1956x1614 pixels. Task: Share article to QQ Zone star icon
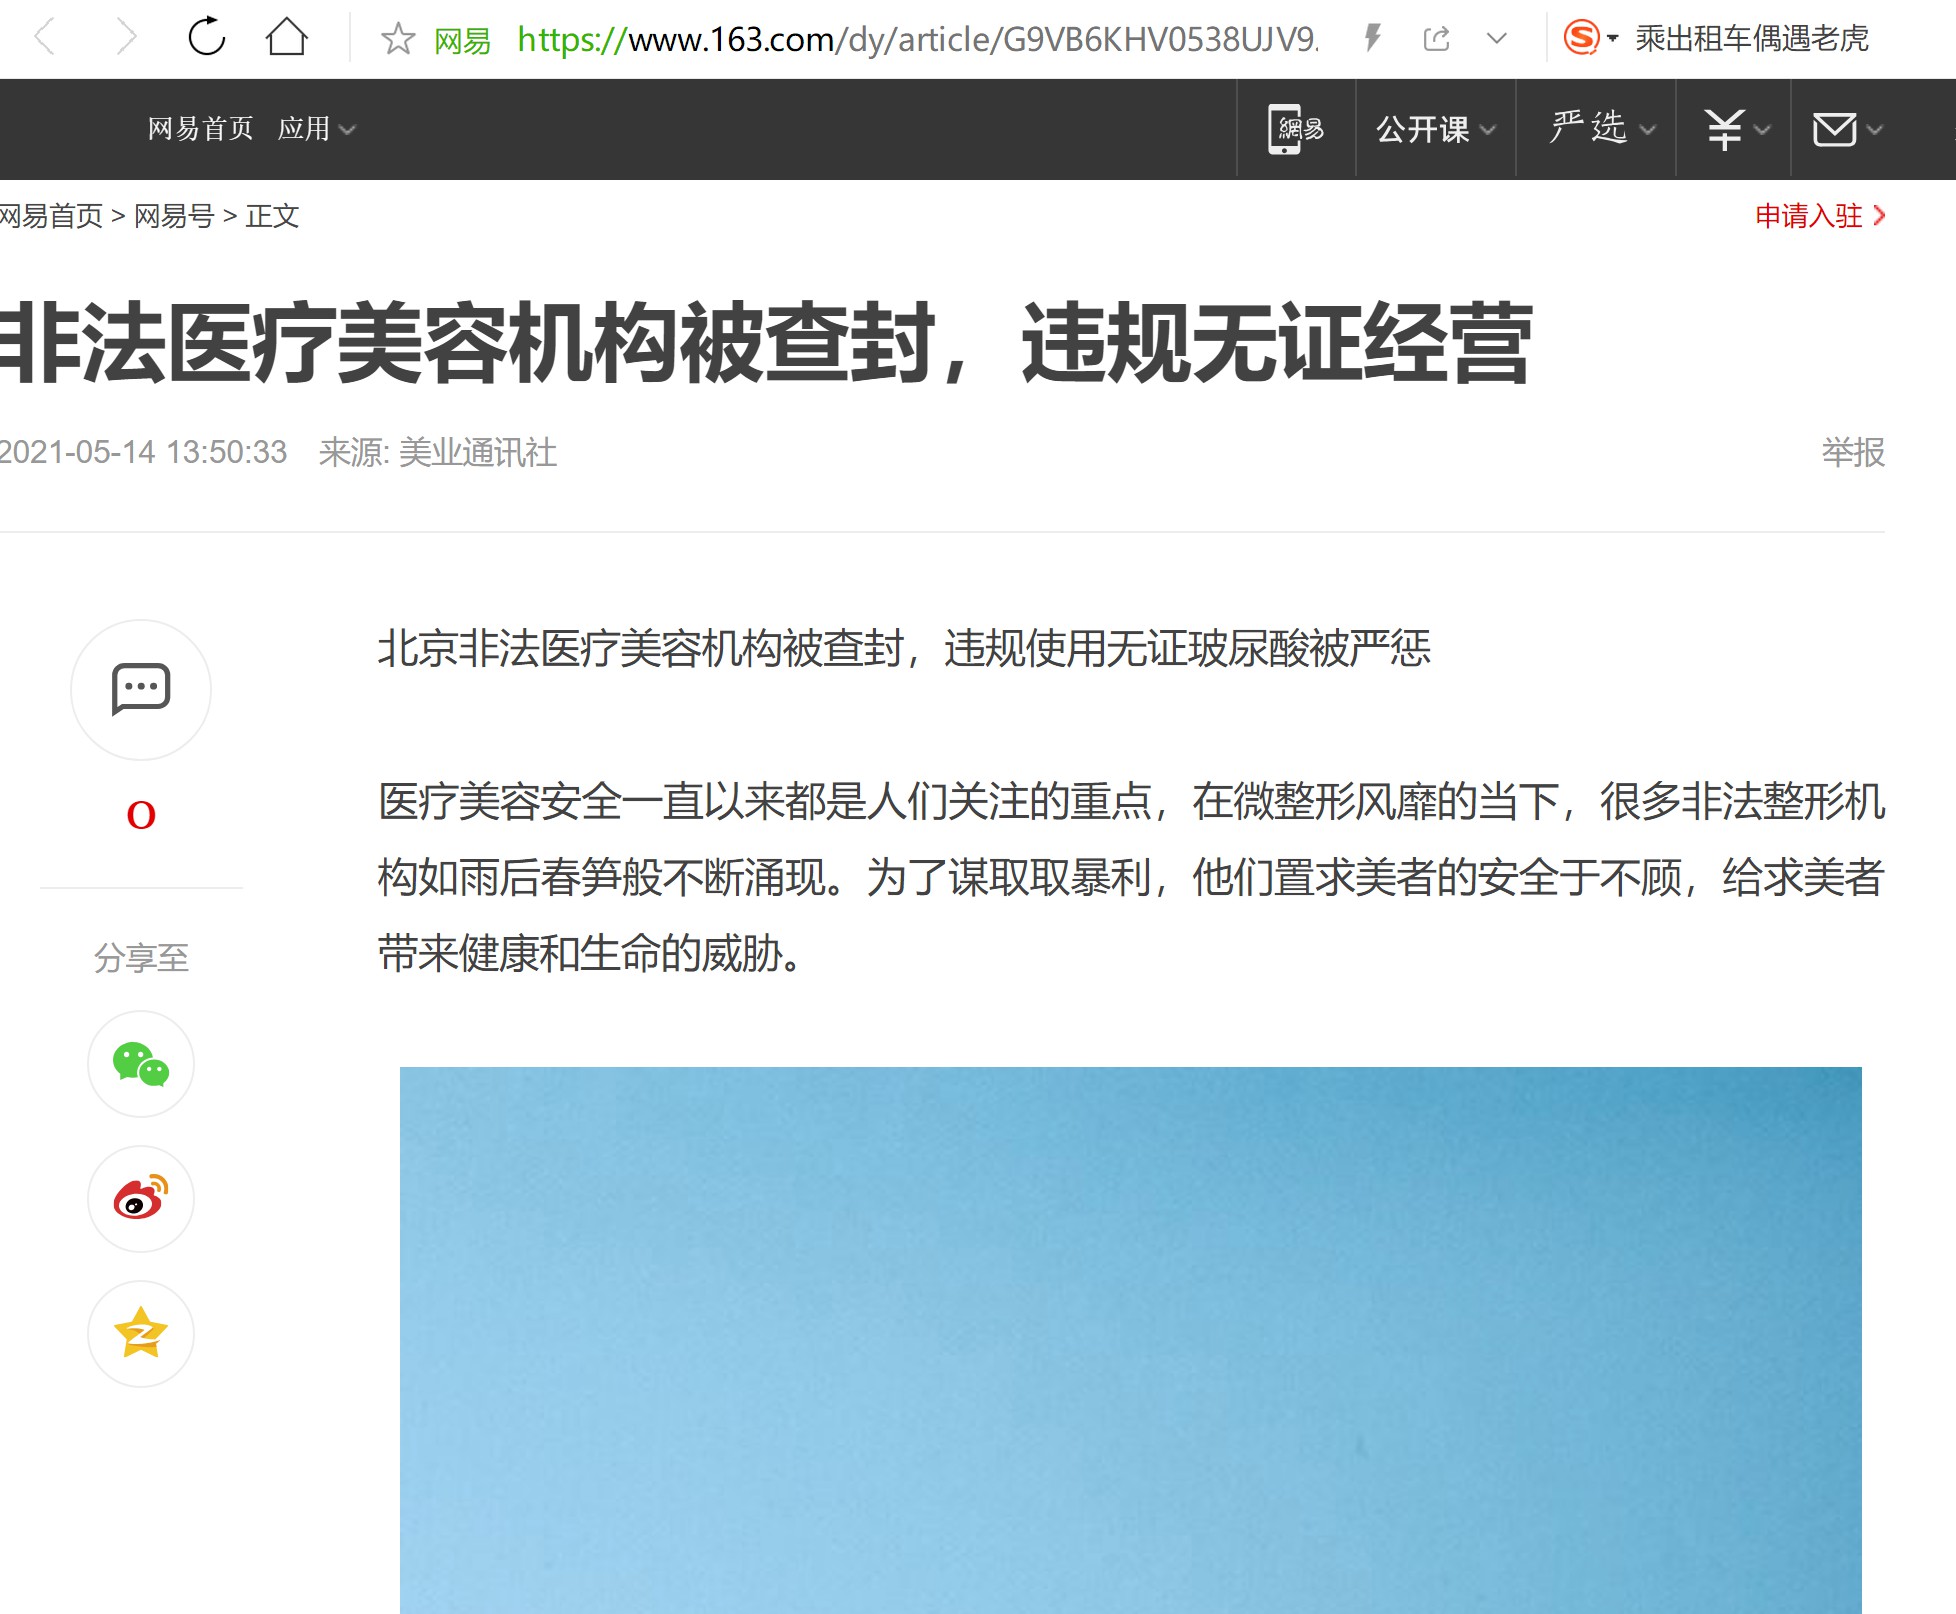point(141,1334)
